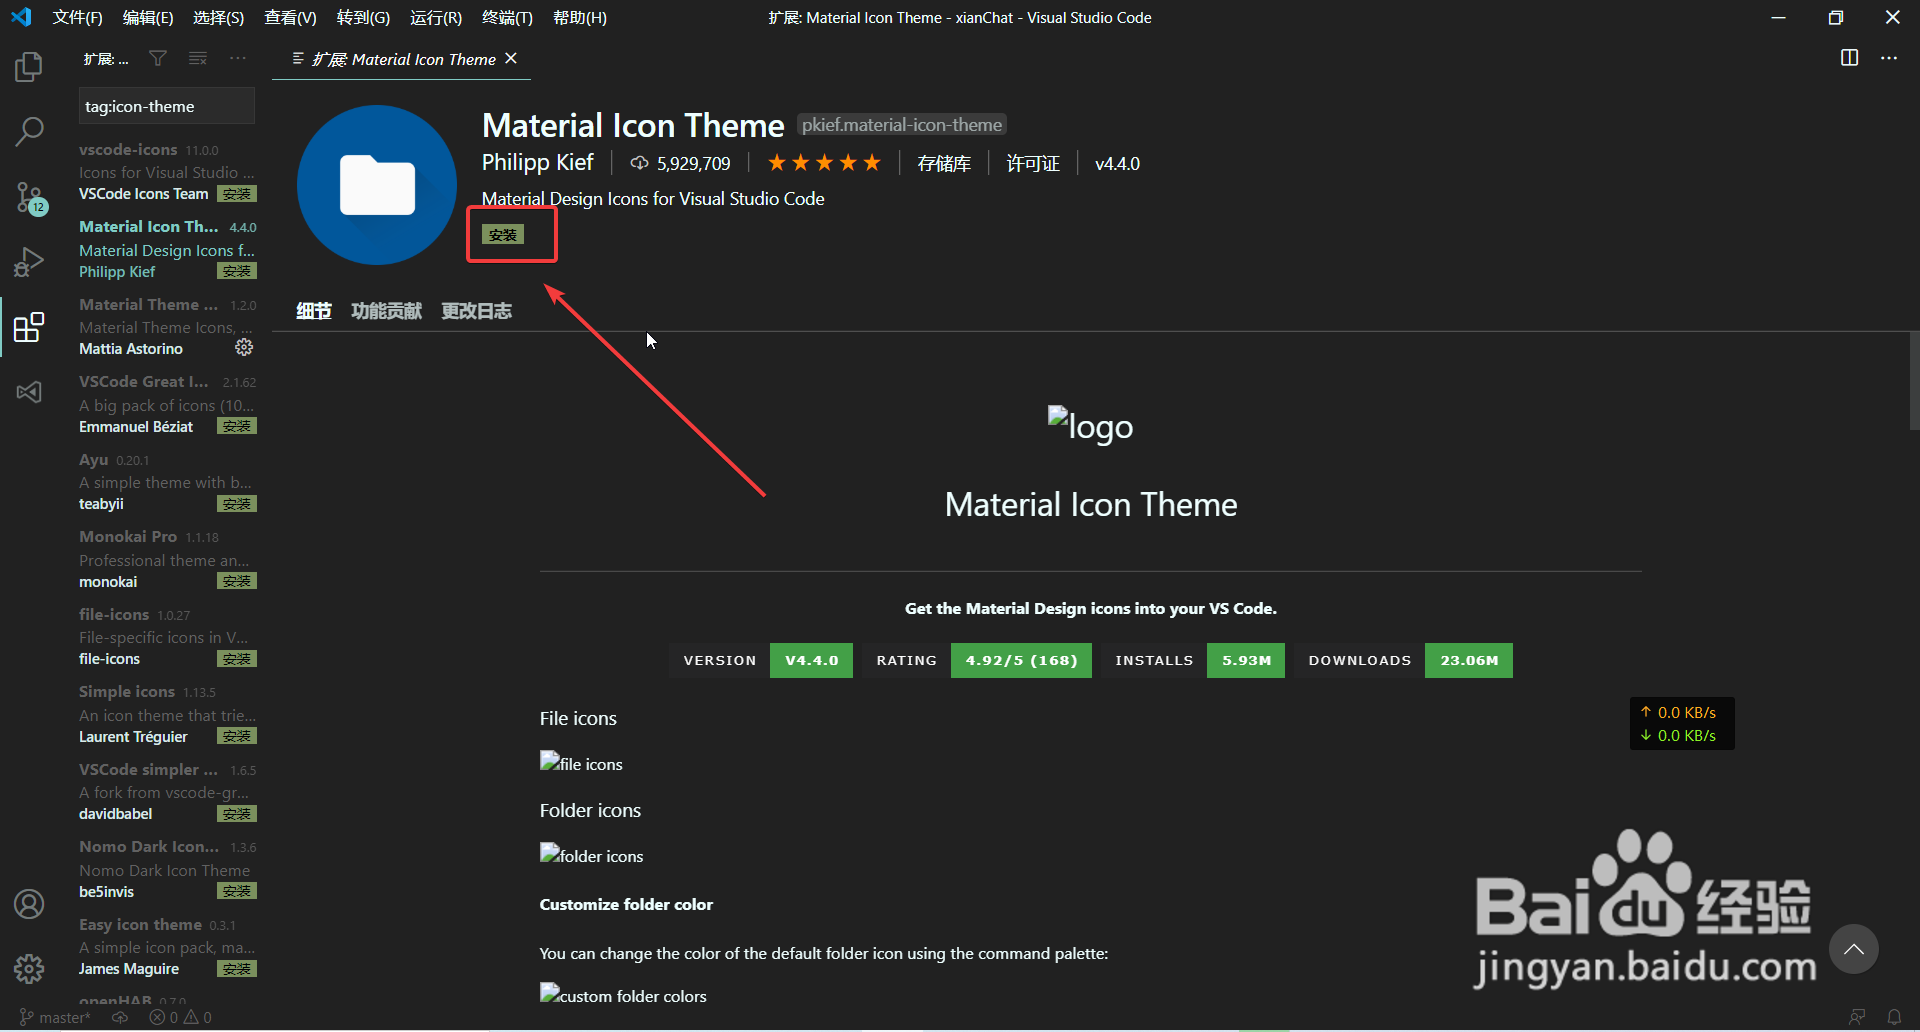1920x1032 pixels.
Task: Open the Extensions view icon
Action: (29, 327)
